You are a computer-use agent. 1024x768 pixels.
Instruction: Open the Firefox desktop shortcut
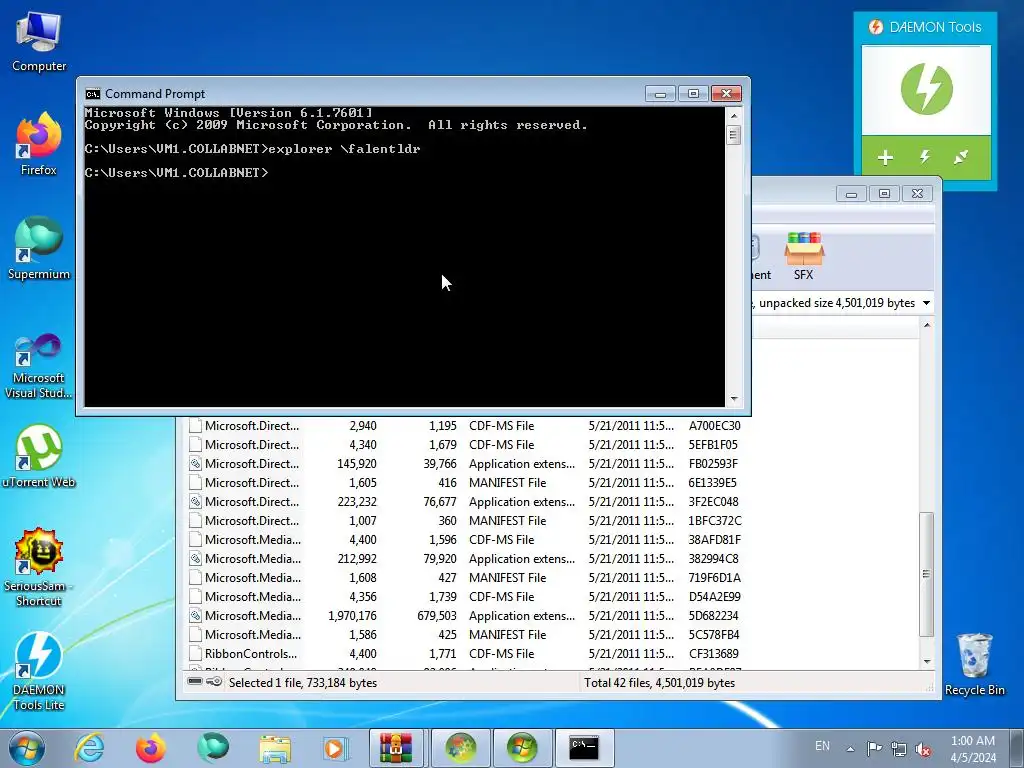pos(39,144)
